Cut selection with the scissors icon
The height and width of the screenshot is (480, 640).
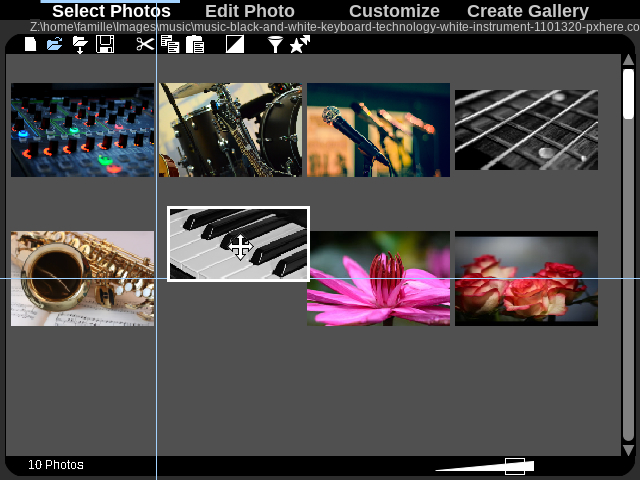pos(145,44)
